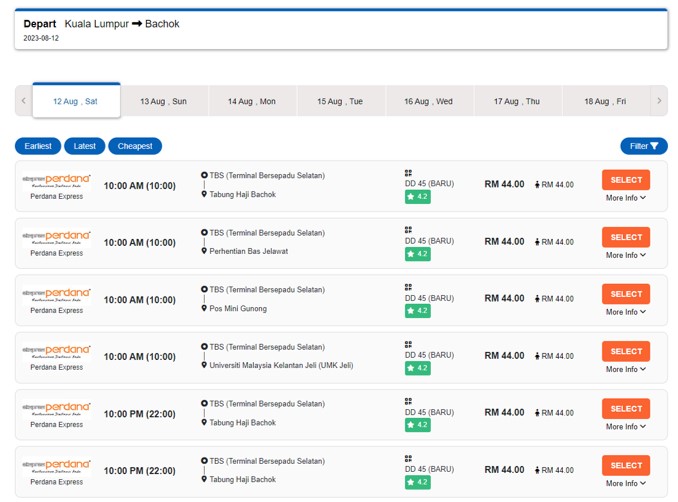The image size is (678, 502).
Task: Open the Filter options
Action: pyautogui.click(x=643, y=146)
